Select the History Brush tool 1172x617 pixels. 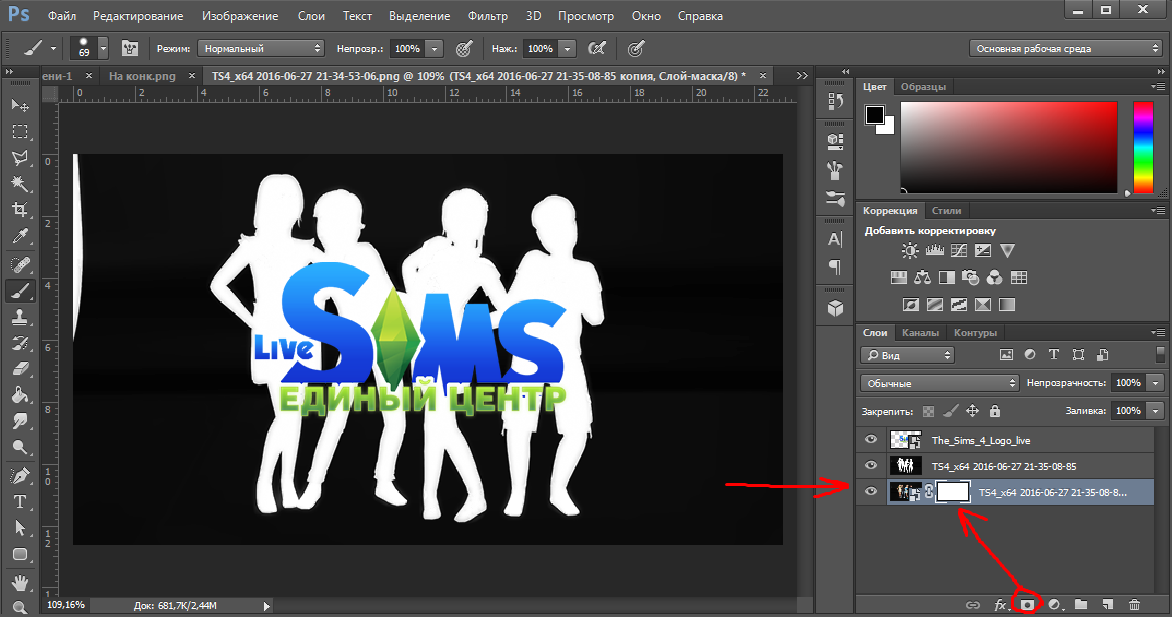coord(20,343)
